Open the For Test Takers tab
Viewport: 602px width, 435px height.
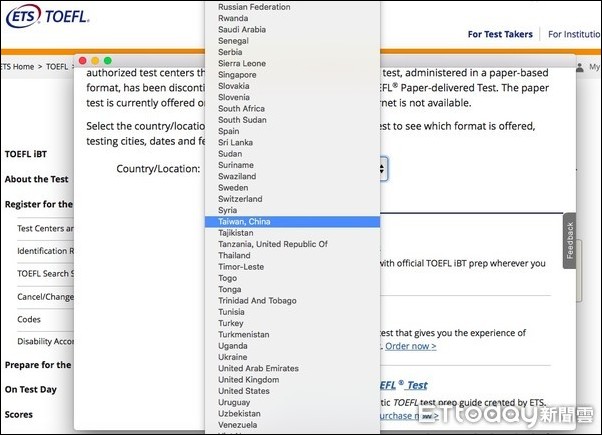coord(500,34)
